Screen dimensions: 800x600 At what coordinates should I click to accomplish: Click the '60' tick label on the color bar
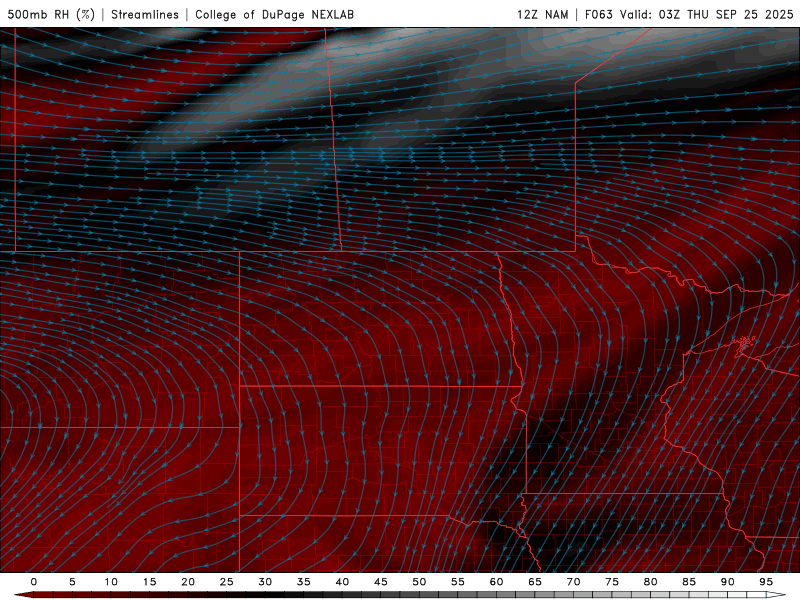[x=496, y=582]
